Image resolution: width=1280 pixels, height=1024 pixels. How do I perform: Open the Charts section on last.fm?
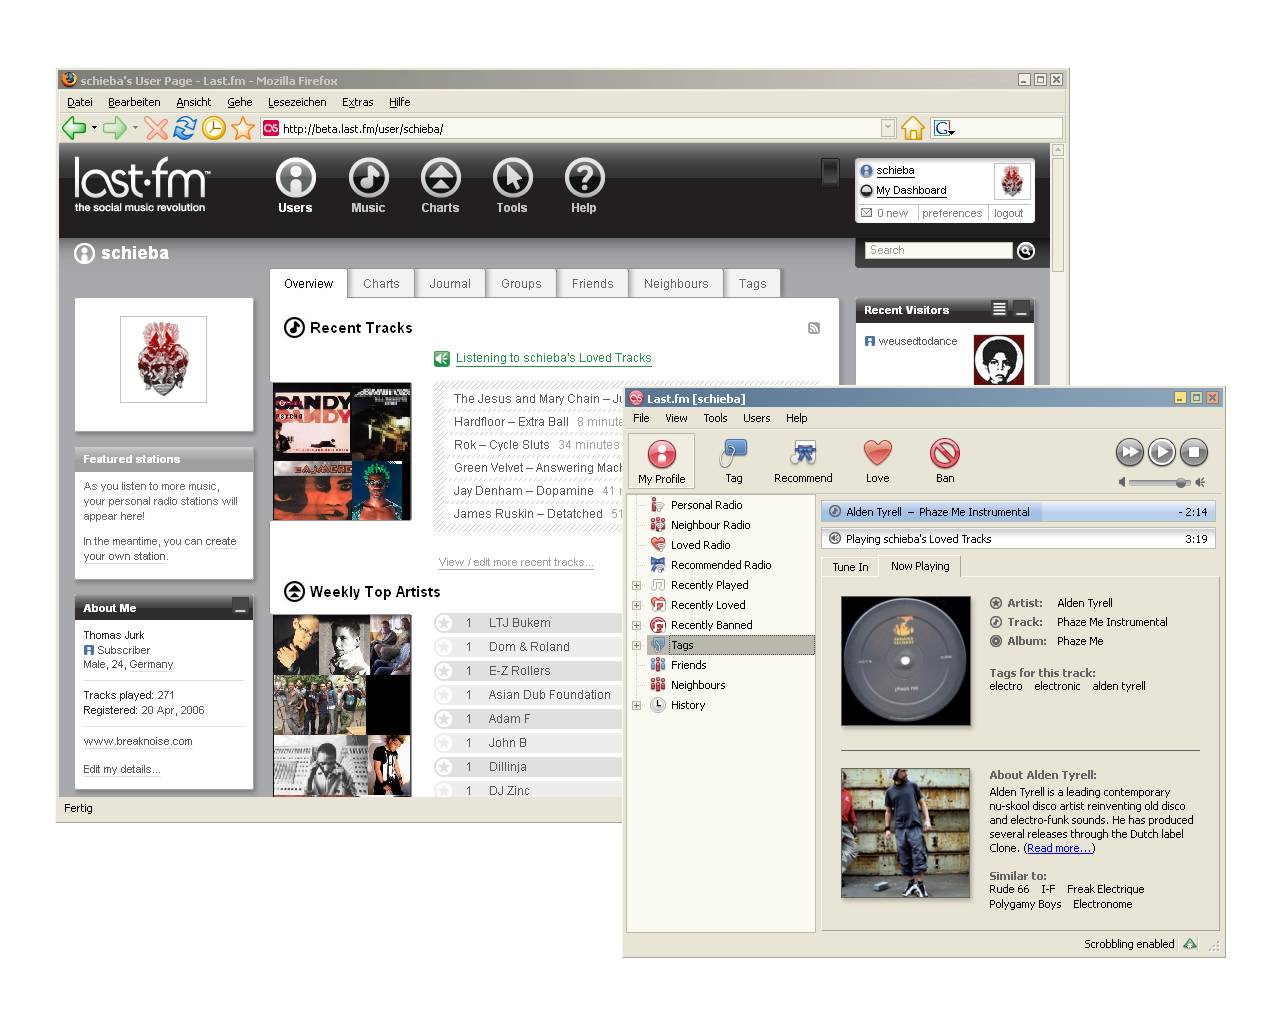[440, 186]
